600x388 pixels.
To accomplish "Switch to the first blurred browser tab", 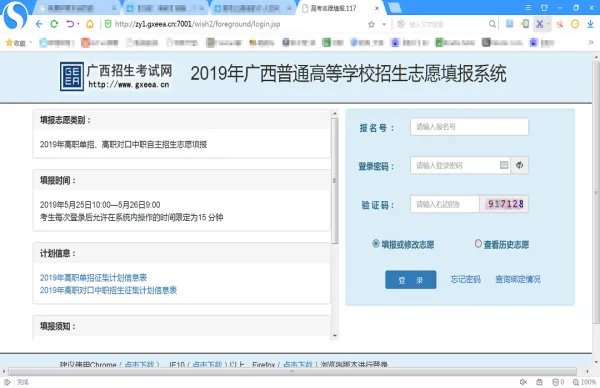I will click(x=77, y=8).
